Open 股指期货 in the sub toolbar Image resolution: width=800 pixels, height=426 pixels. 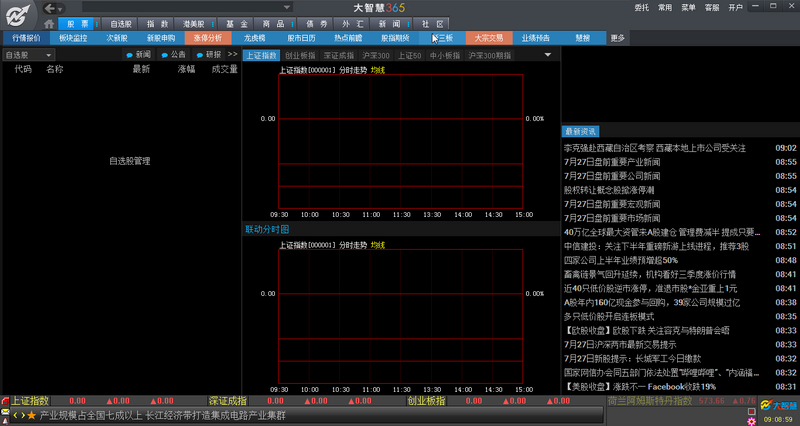[x=395, y=38]
